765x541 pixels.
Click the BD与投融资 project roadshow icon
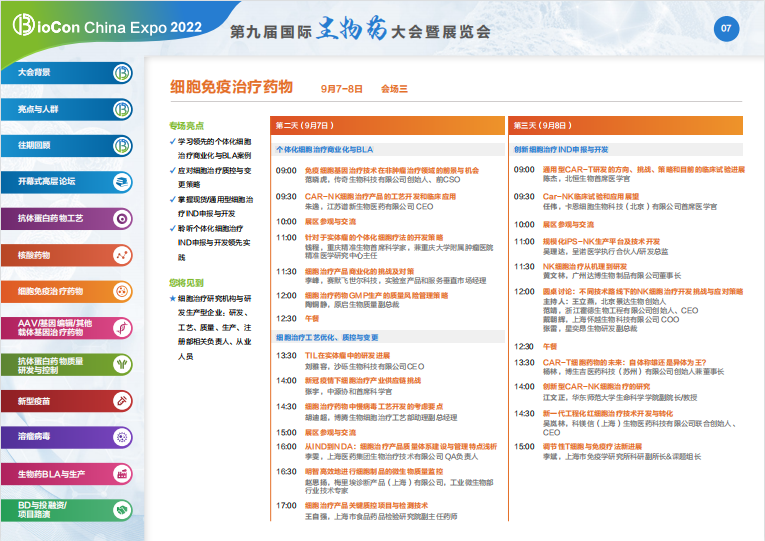click(122, 509)
